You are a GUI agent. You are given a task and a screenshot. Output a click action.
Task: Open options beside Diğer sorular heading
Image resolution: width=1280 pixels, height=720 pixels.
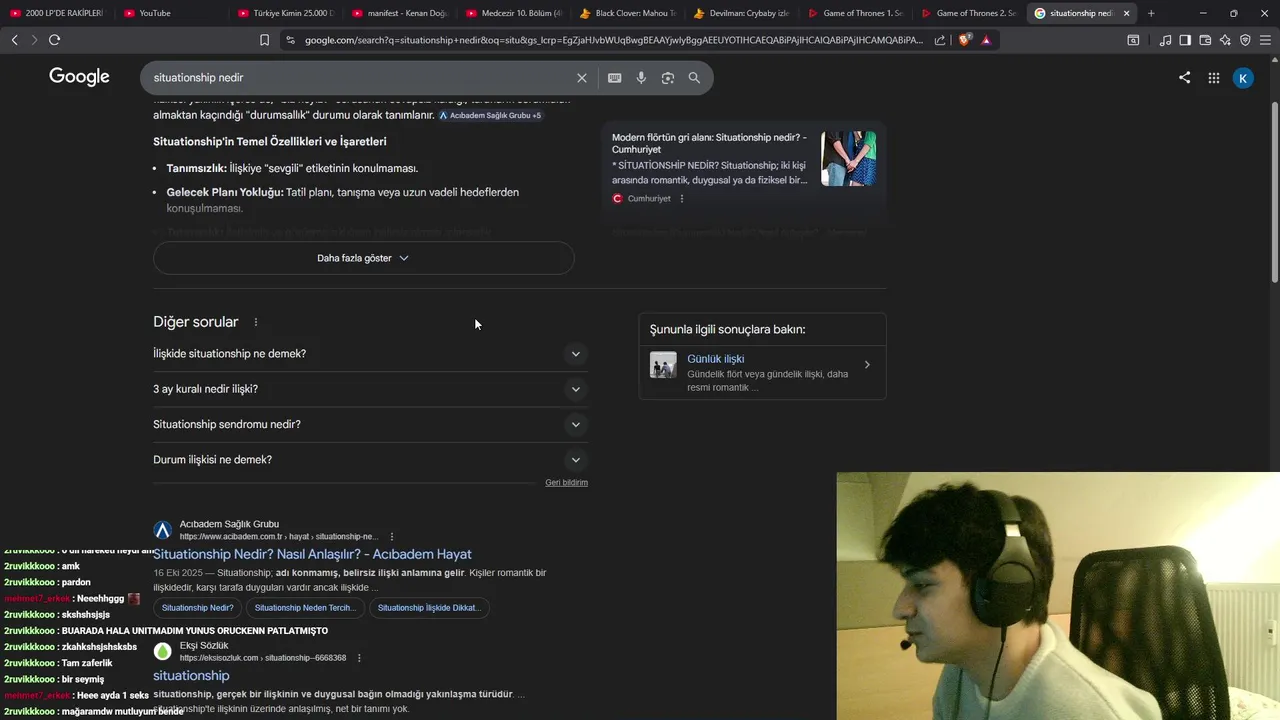pos(256,322)
